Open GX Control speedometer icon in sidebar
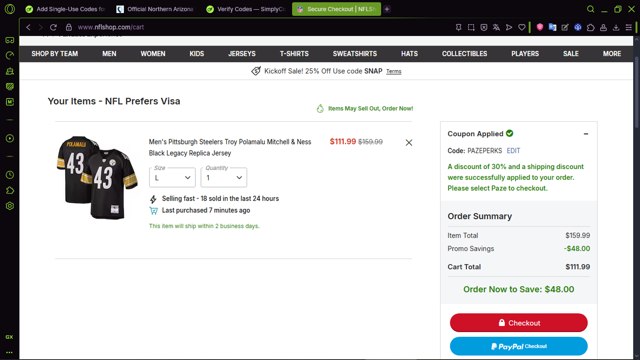This screenshot has height=360, width=640. click(x=9, y=56)
